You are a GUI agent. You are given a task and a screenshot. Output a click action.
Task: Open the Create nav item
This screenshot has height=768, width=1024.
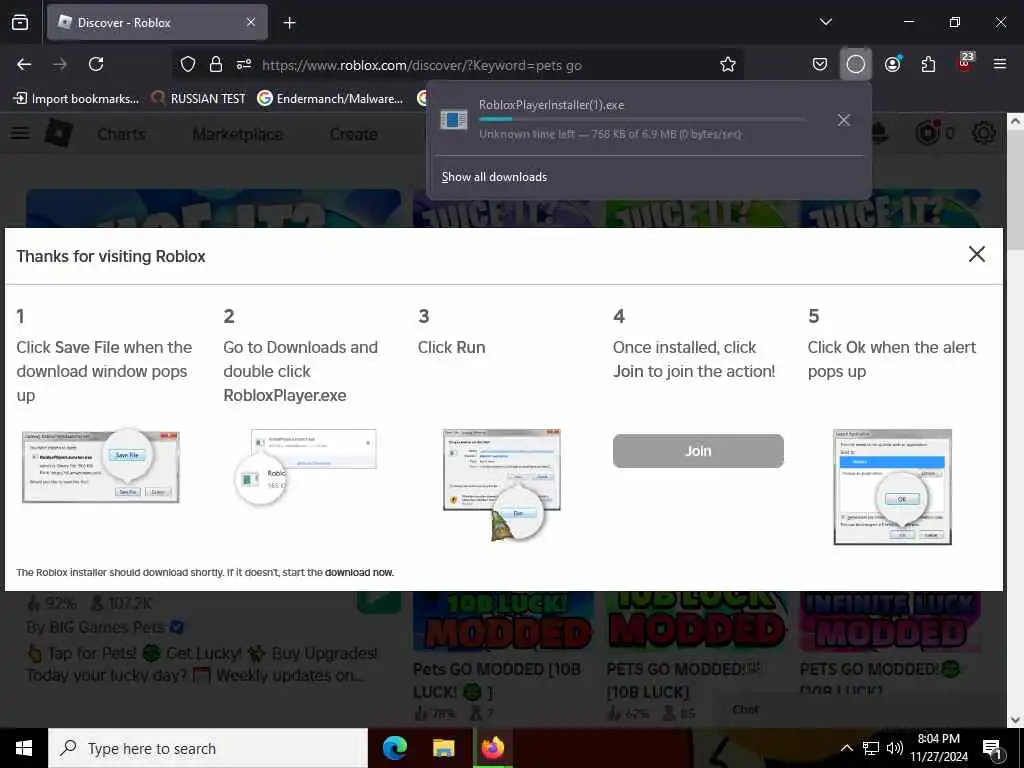click(x=353, y=134)
